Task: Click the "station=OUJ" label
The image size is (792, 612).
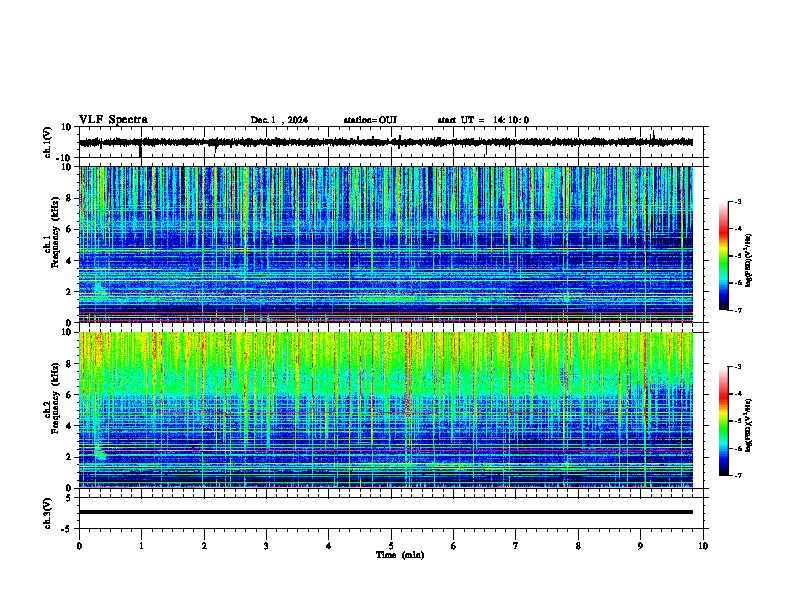Action: (370, 120)
